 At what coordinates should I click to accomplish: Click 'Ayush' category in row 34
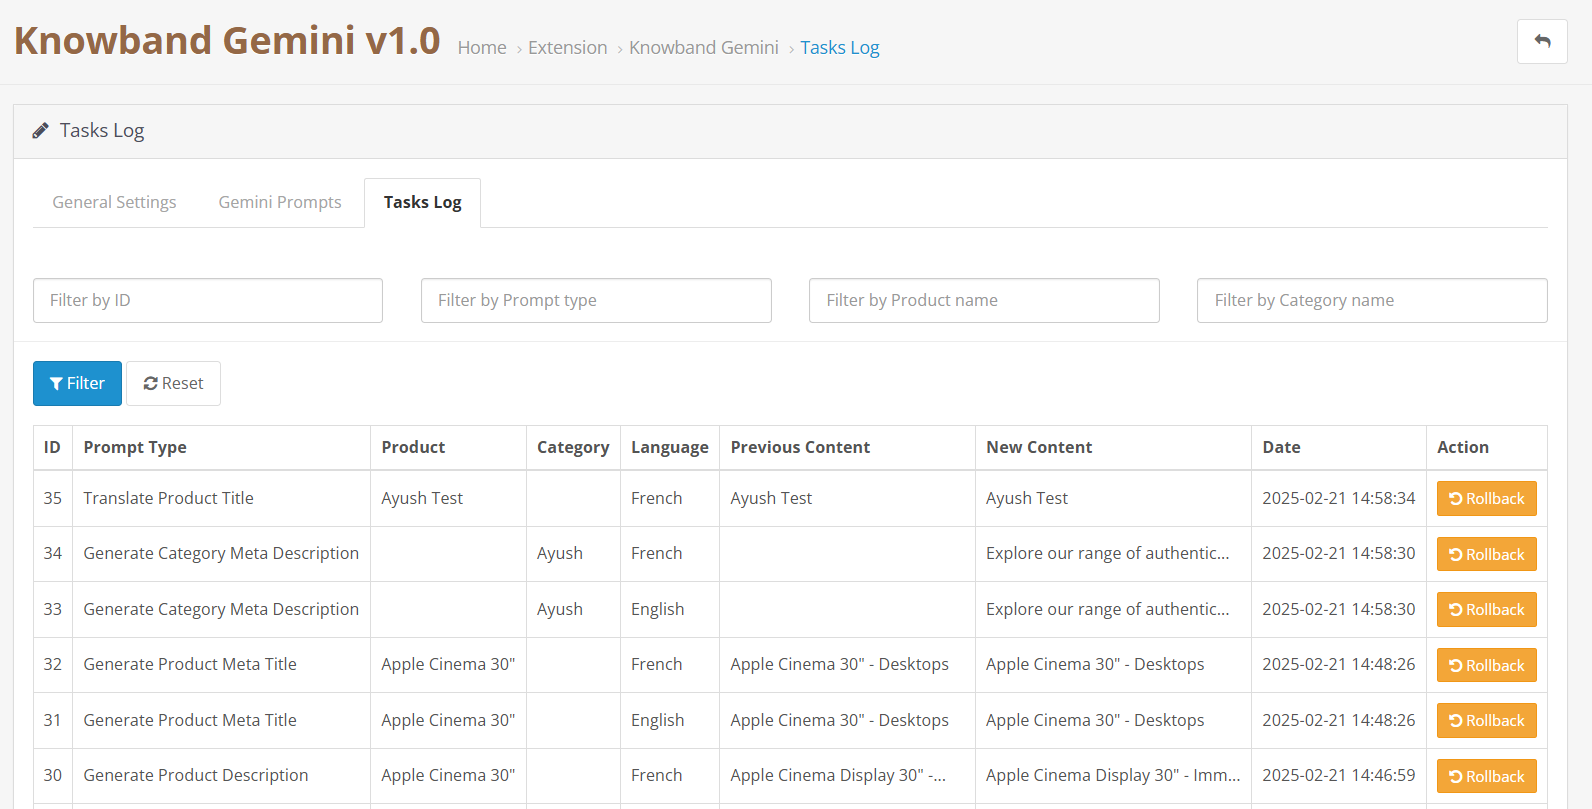point(559,553)
